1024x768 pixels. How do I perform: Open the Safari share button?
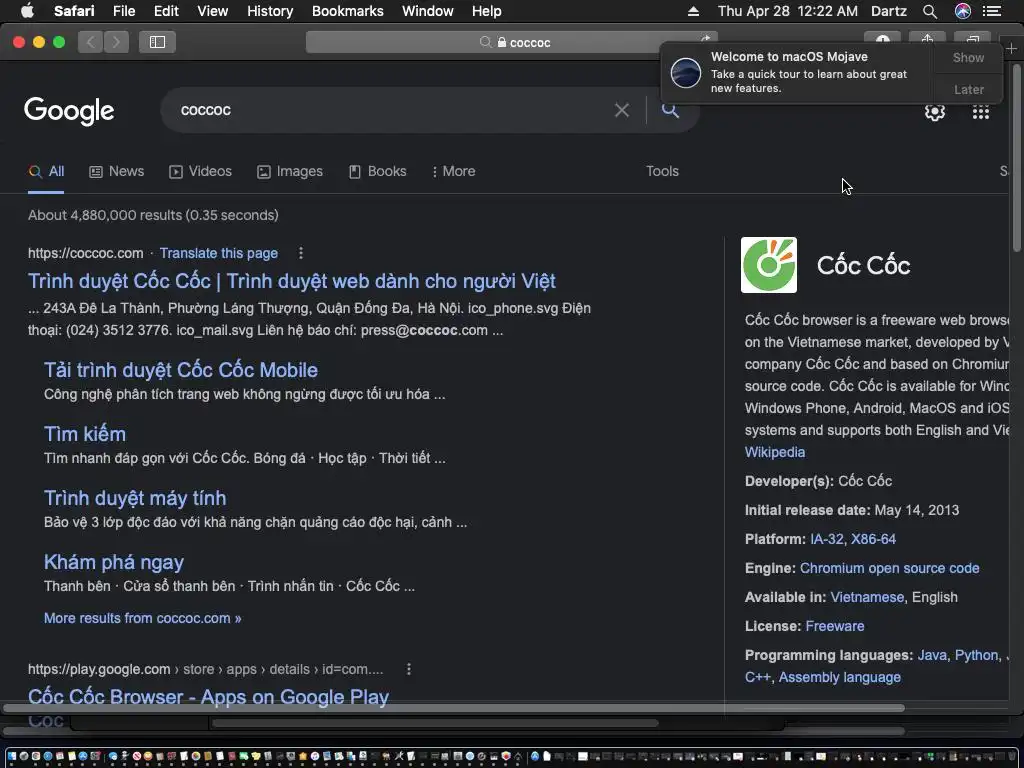(x=927, y=39)
